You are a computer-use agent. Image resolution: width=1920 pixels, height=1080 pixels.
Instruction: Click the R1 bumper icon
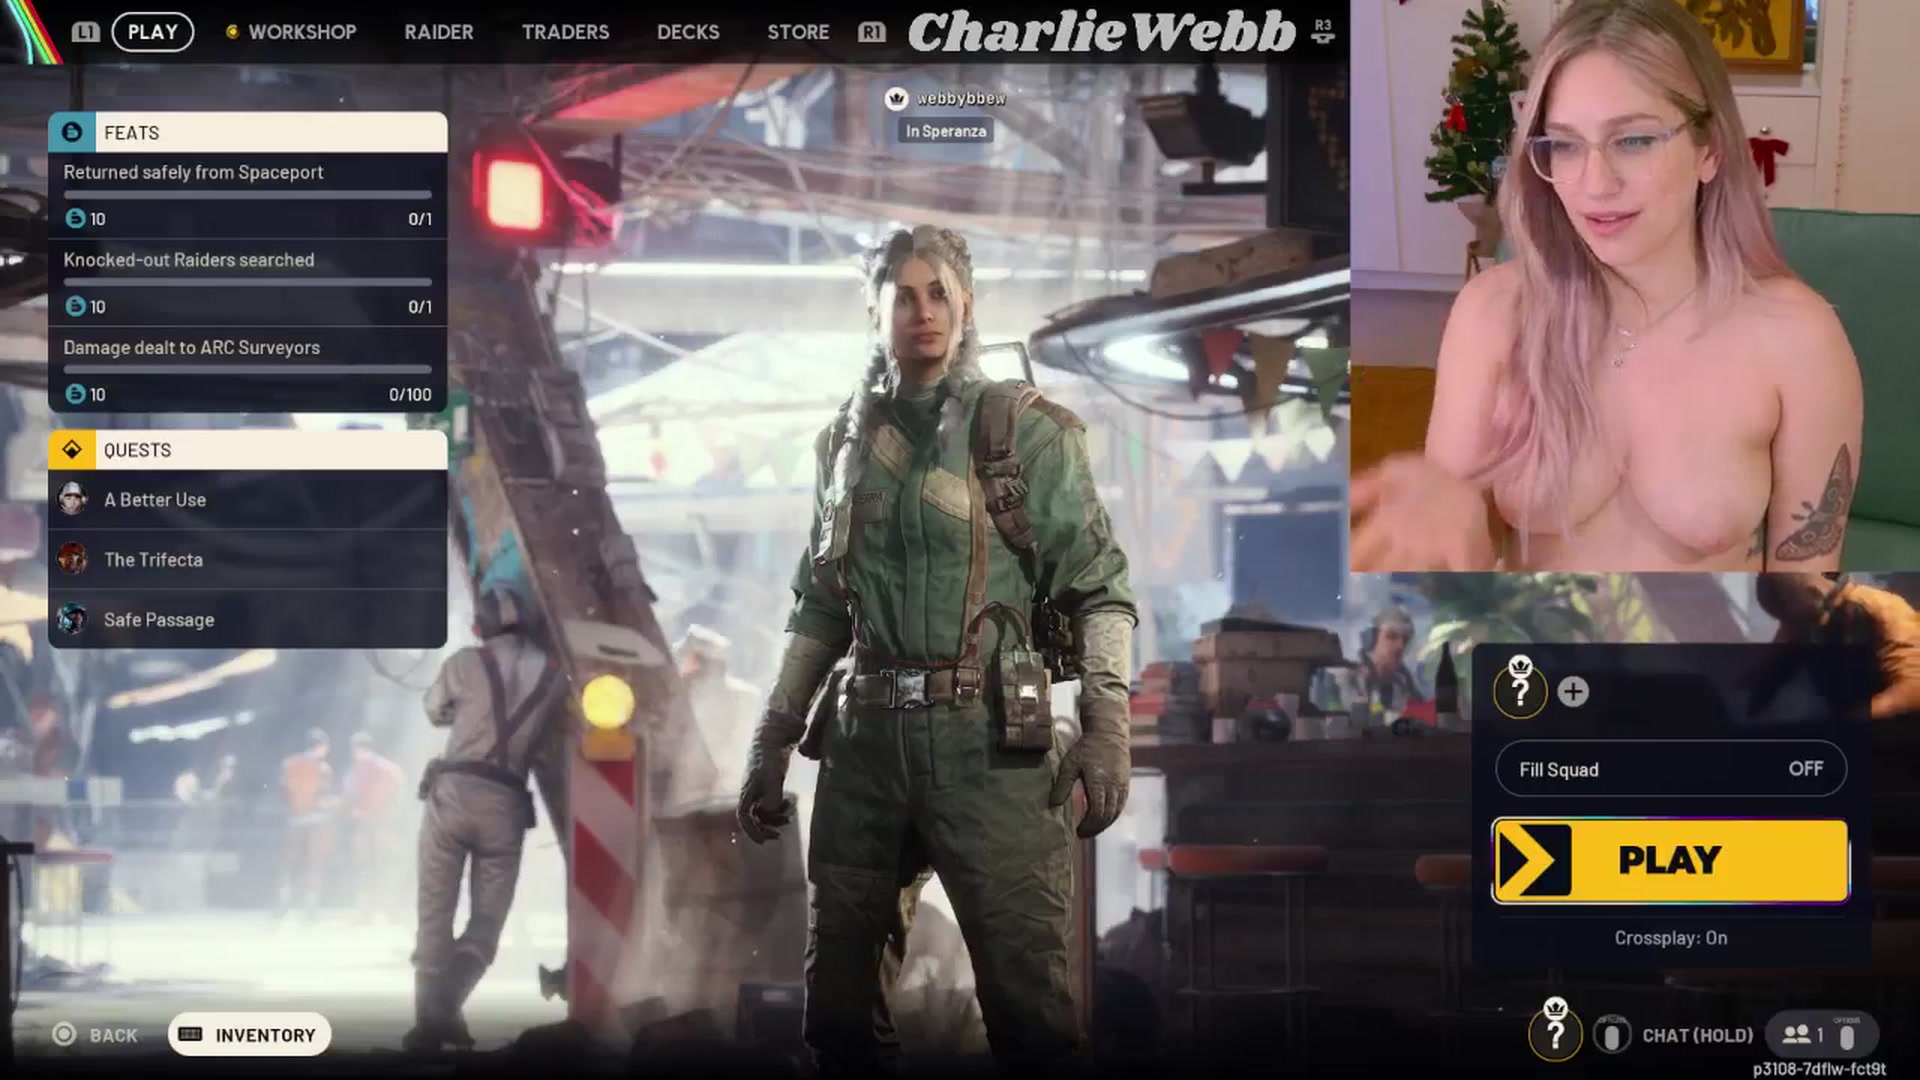[x=872, y=32]
